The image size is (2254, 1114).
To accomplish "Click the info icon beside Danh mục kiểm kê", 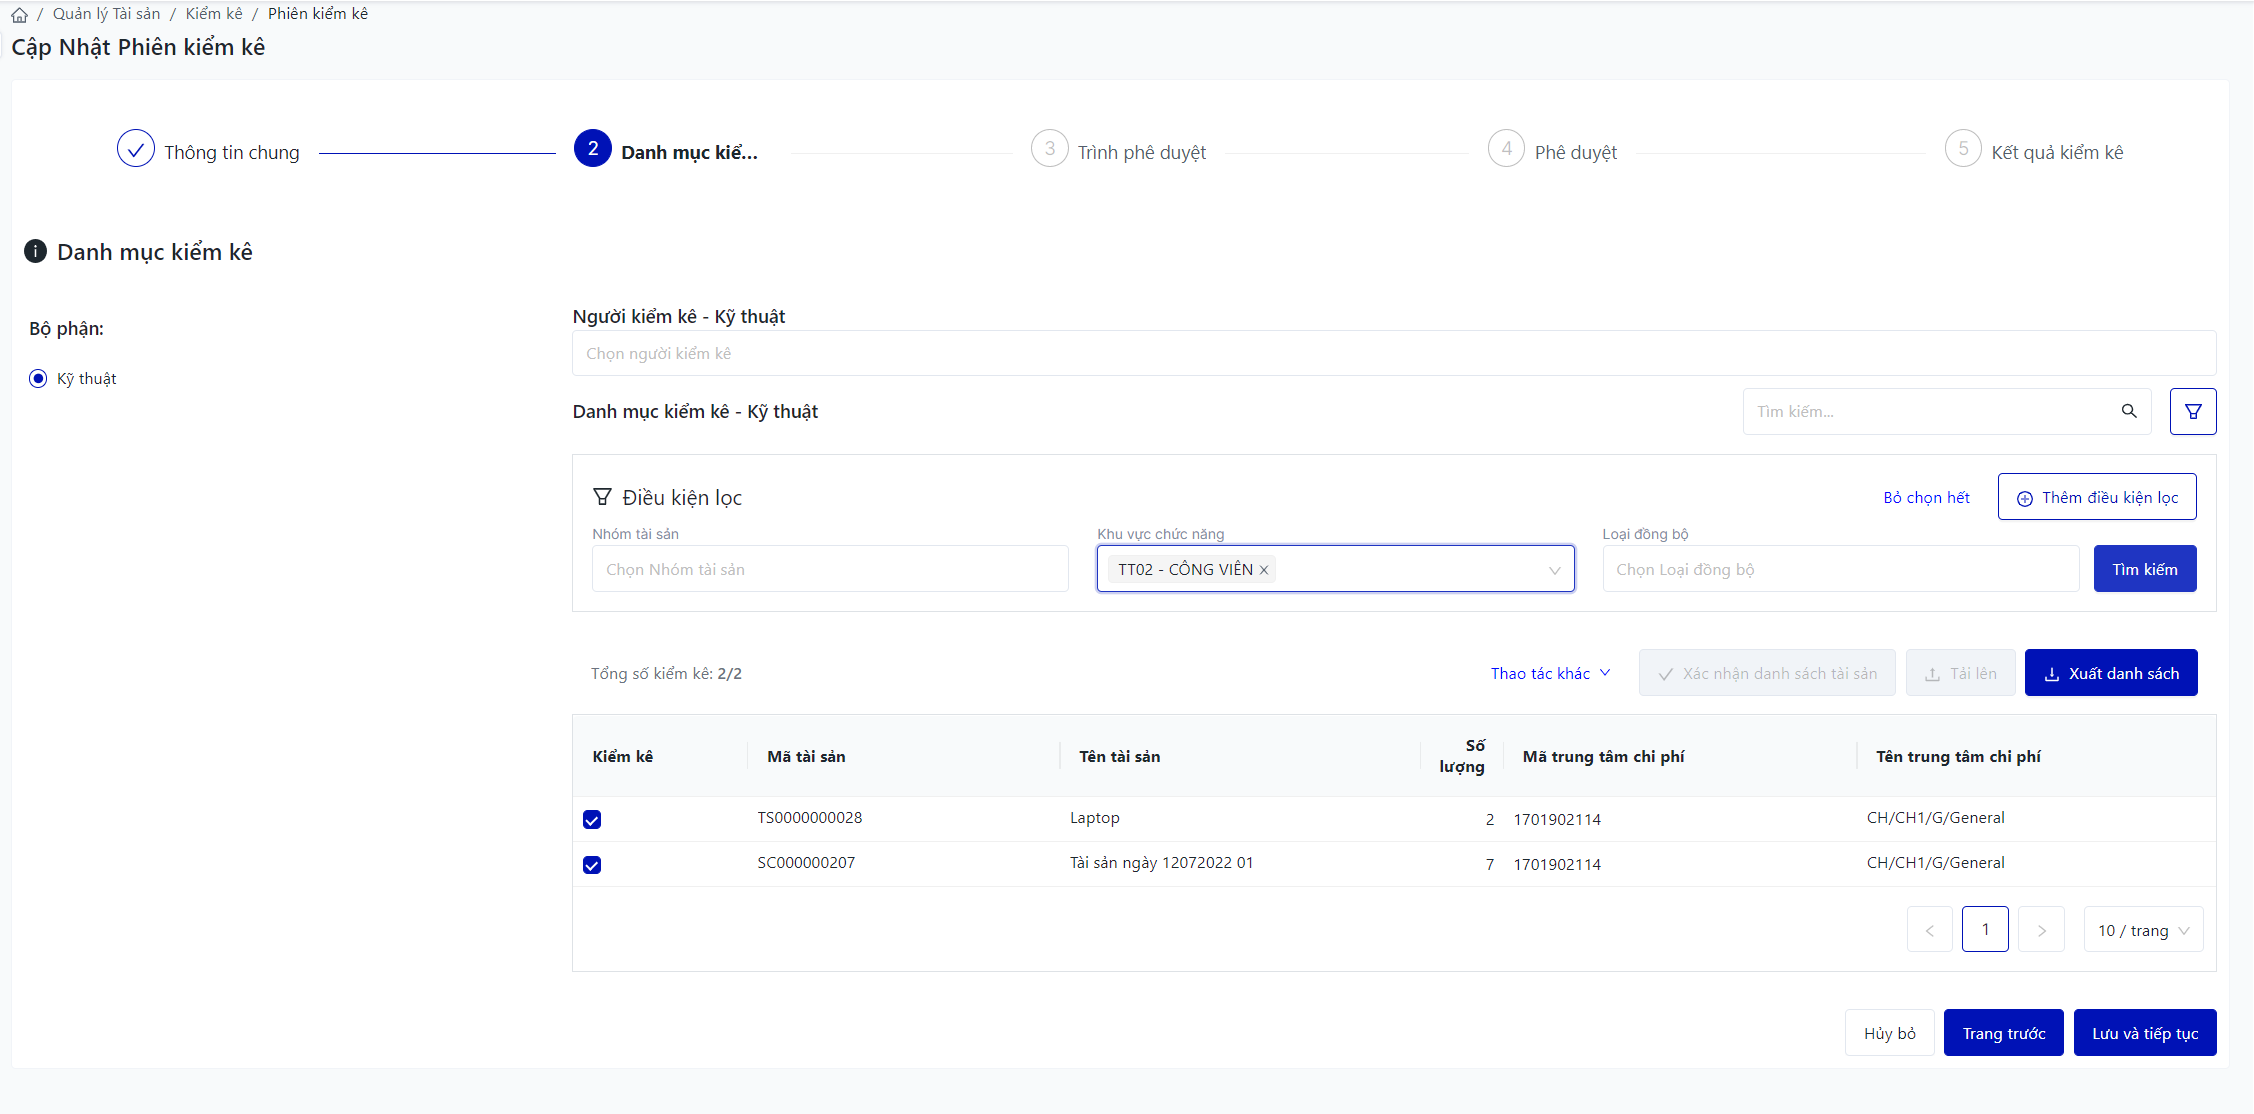I will 35,251.
